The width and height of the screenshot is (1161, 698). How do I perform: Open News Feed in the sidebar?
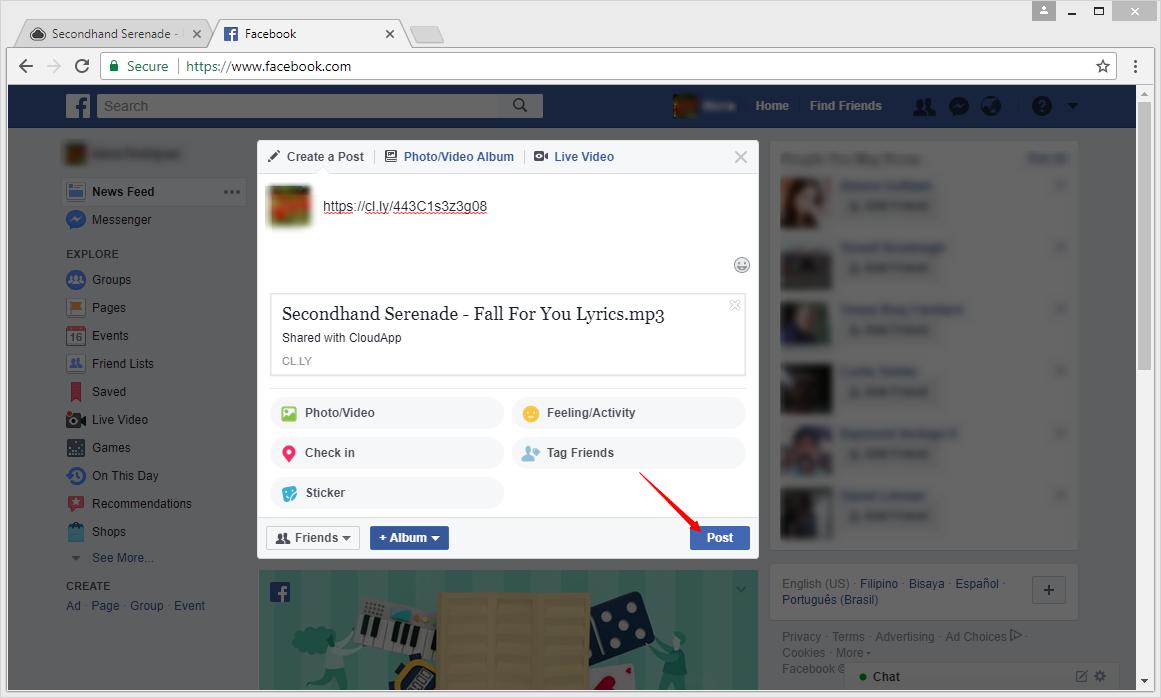point(123,192)
